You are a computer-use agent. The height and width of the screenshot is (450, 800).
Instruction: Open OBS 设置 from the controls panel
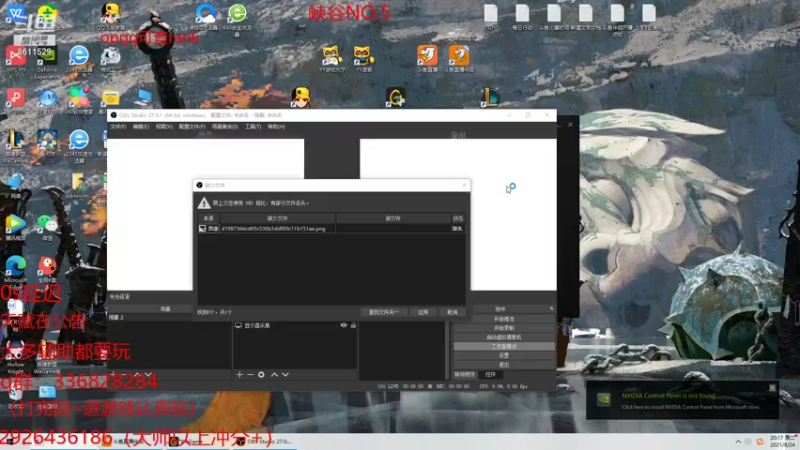pos(504,356)
